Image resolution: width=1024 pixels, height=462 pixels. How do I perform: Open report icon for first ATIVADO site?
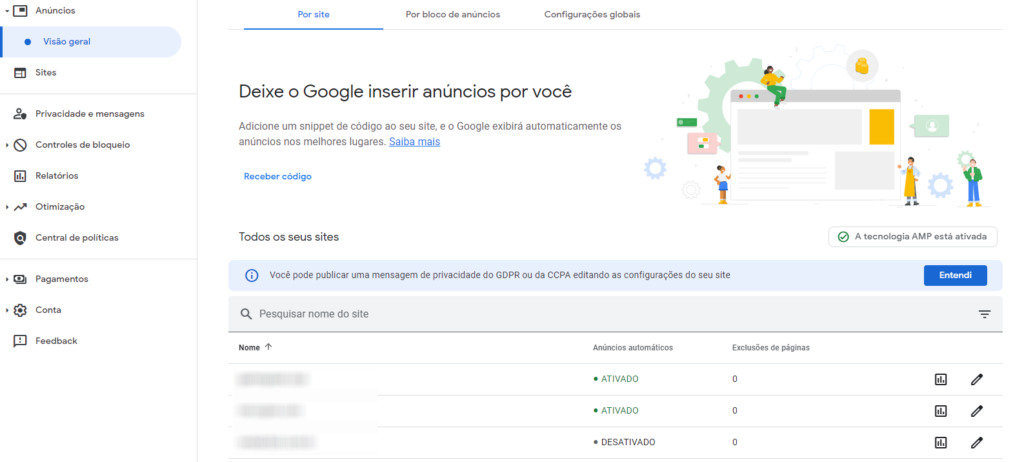(x=940, y=380)
